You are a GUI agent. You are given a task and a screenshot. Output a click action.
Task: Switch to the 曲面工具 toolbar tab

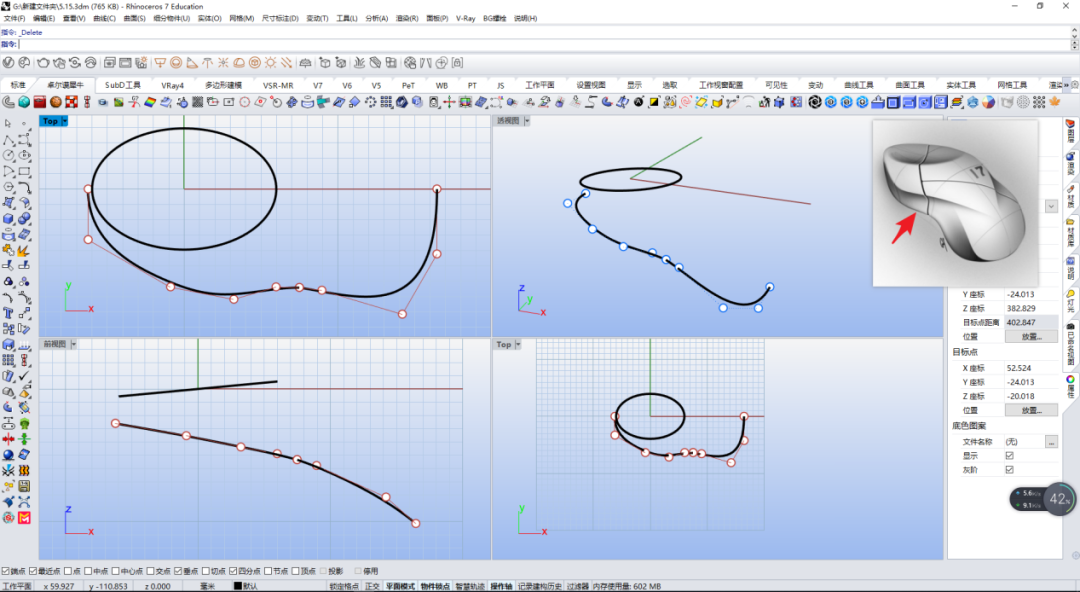(909, 85)
